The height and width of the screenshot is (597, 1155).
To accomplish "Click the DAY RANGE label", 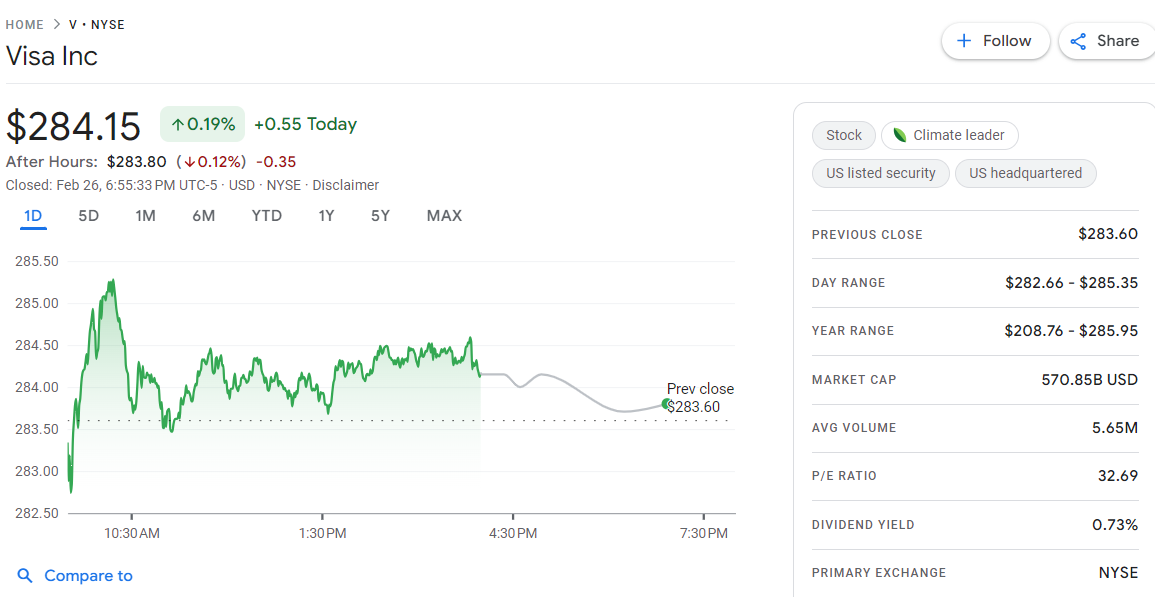I will (849, 283).
